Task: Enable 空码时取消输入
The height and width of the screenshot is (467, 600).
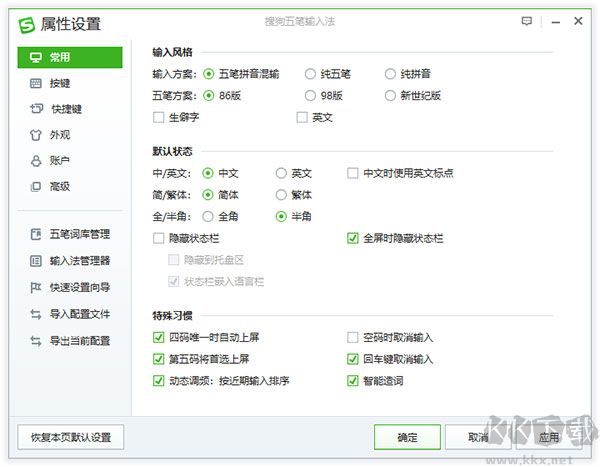Action: [352, 337]
